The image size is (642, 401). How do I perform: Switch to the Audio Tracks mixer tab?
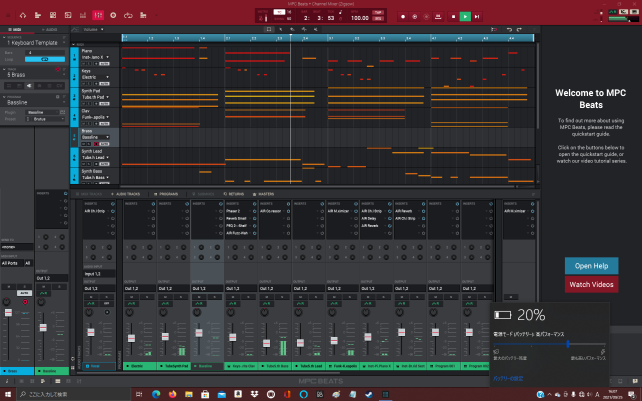(125, 194)
